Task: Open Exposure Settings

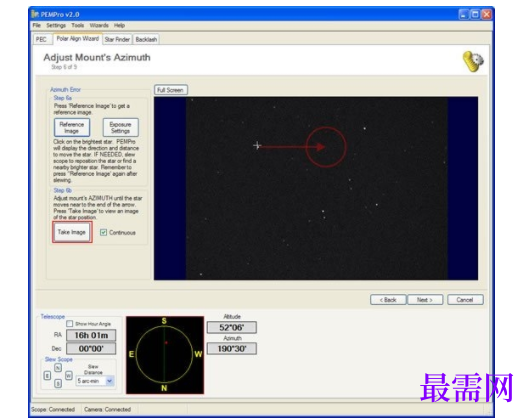Action: click(120, 128)
